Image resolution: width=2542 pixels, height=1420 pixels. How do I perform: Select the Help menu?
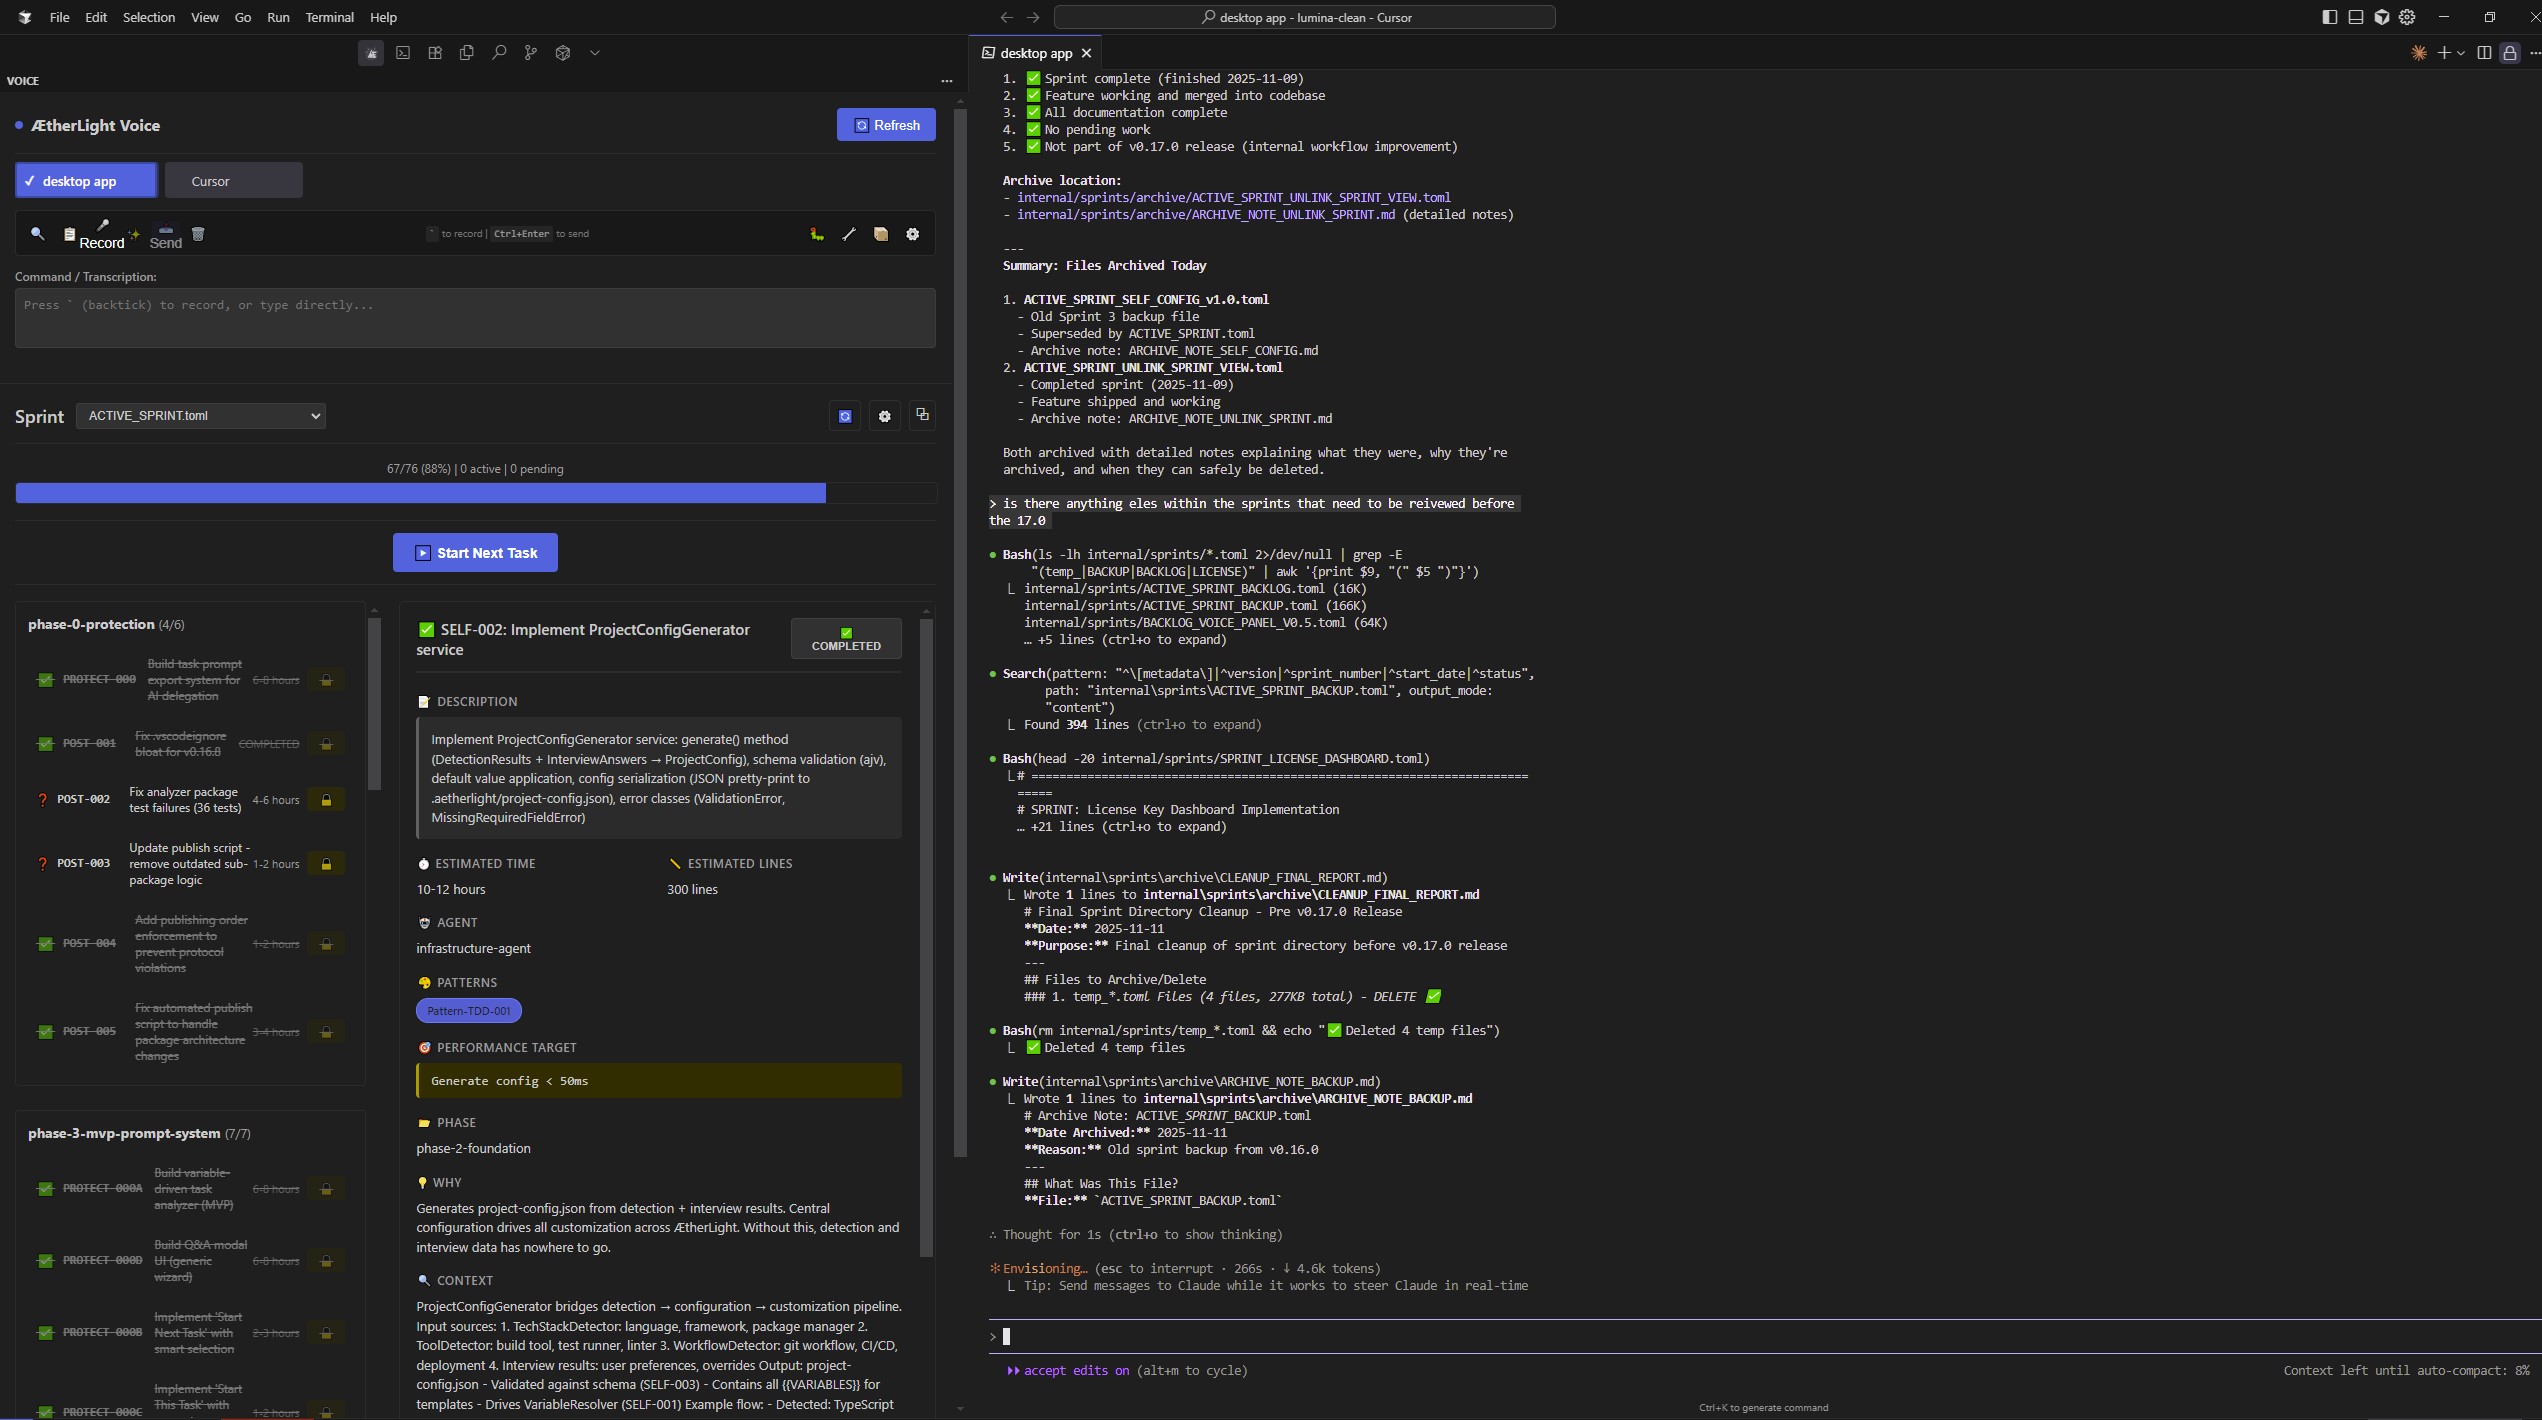[x=383, y=17]
